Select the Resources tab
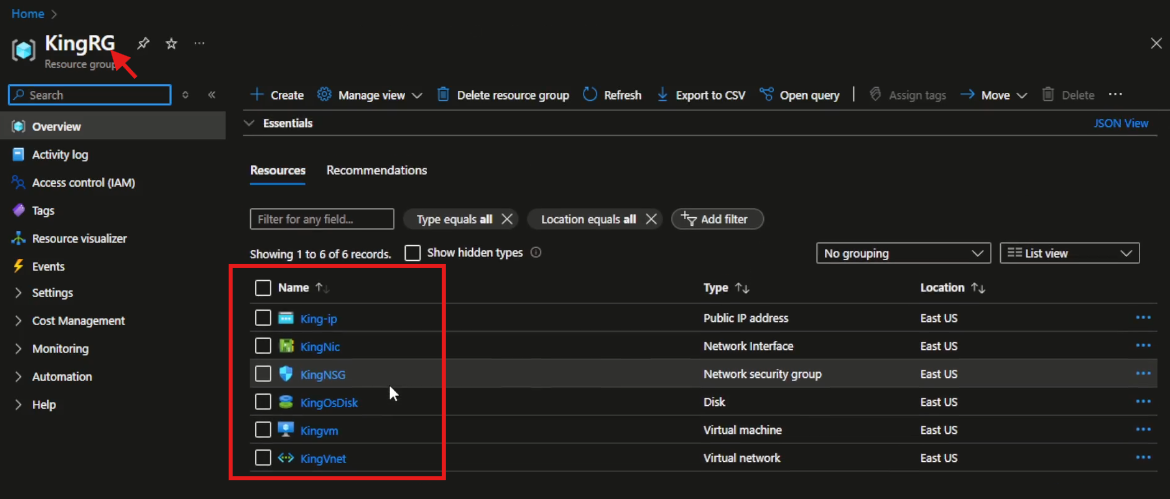This screenshot has width=1170, height=499. pyautogui.click(x=278, y=170)
